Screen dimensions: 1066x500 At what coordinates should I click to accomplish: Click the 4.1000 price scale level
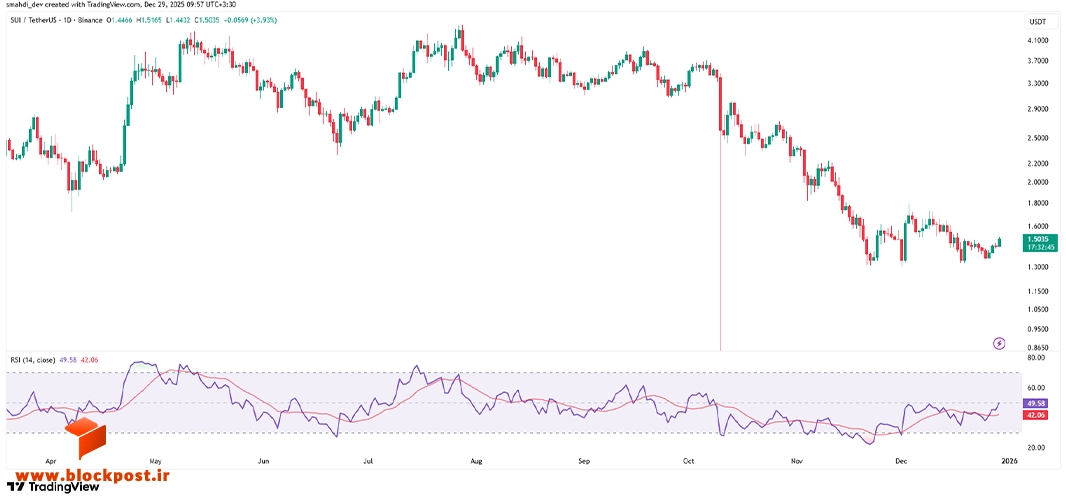[1038, 40]
